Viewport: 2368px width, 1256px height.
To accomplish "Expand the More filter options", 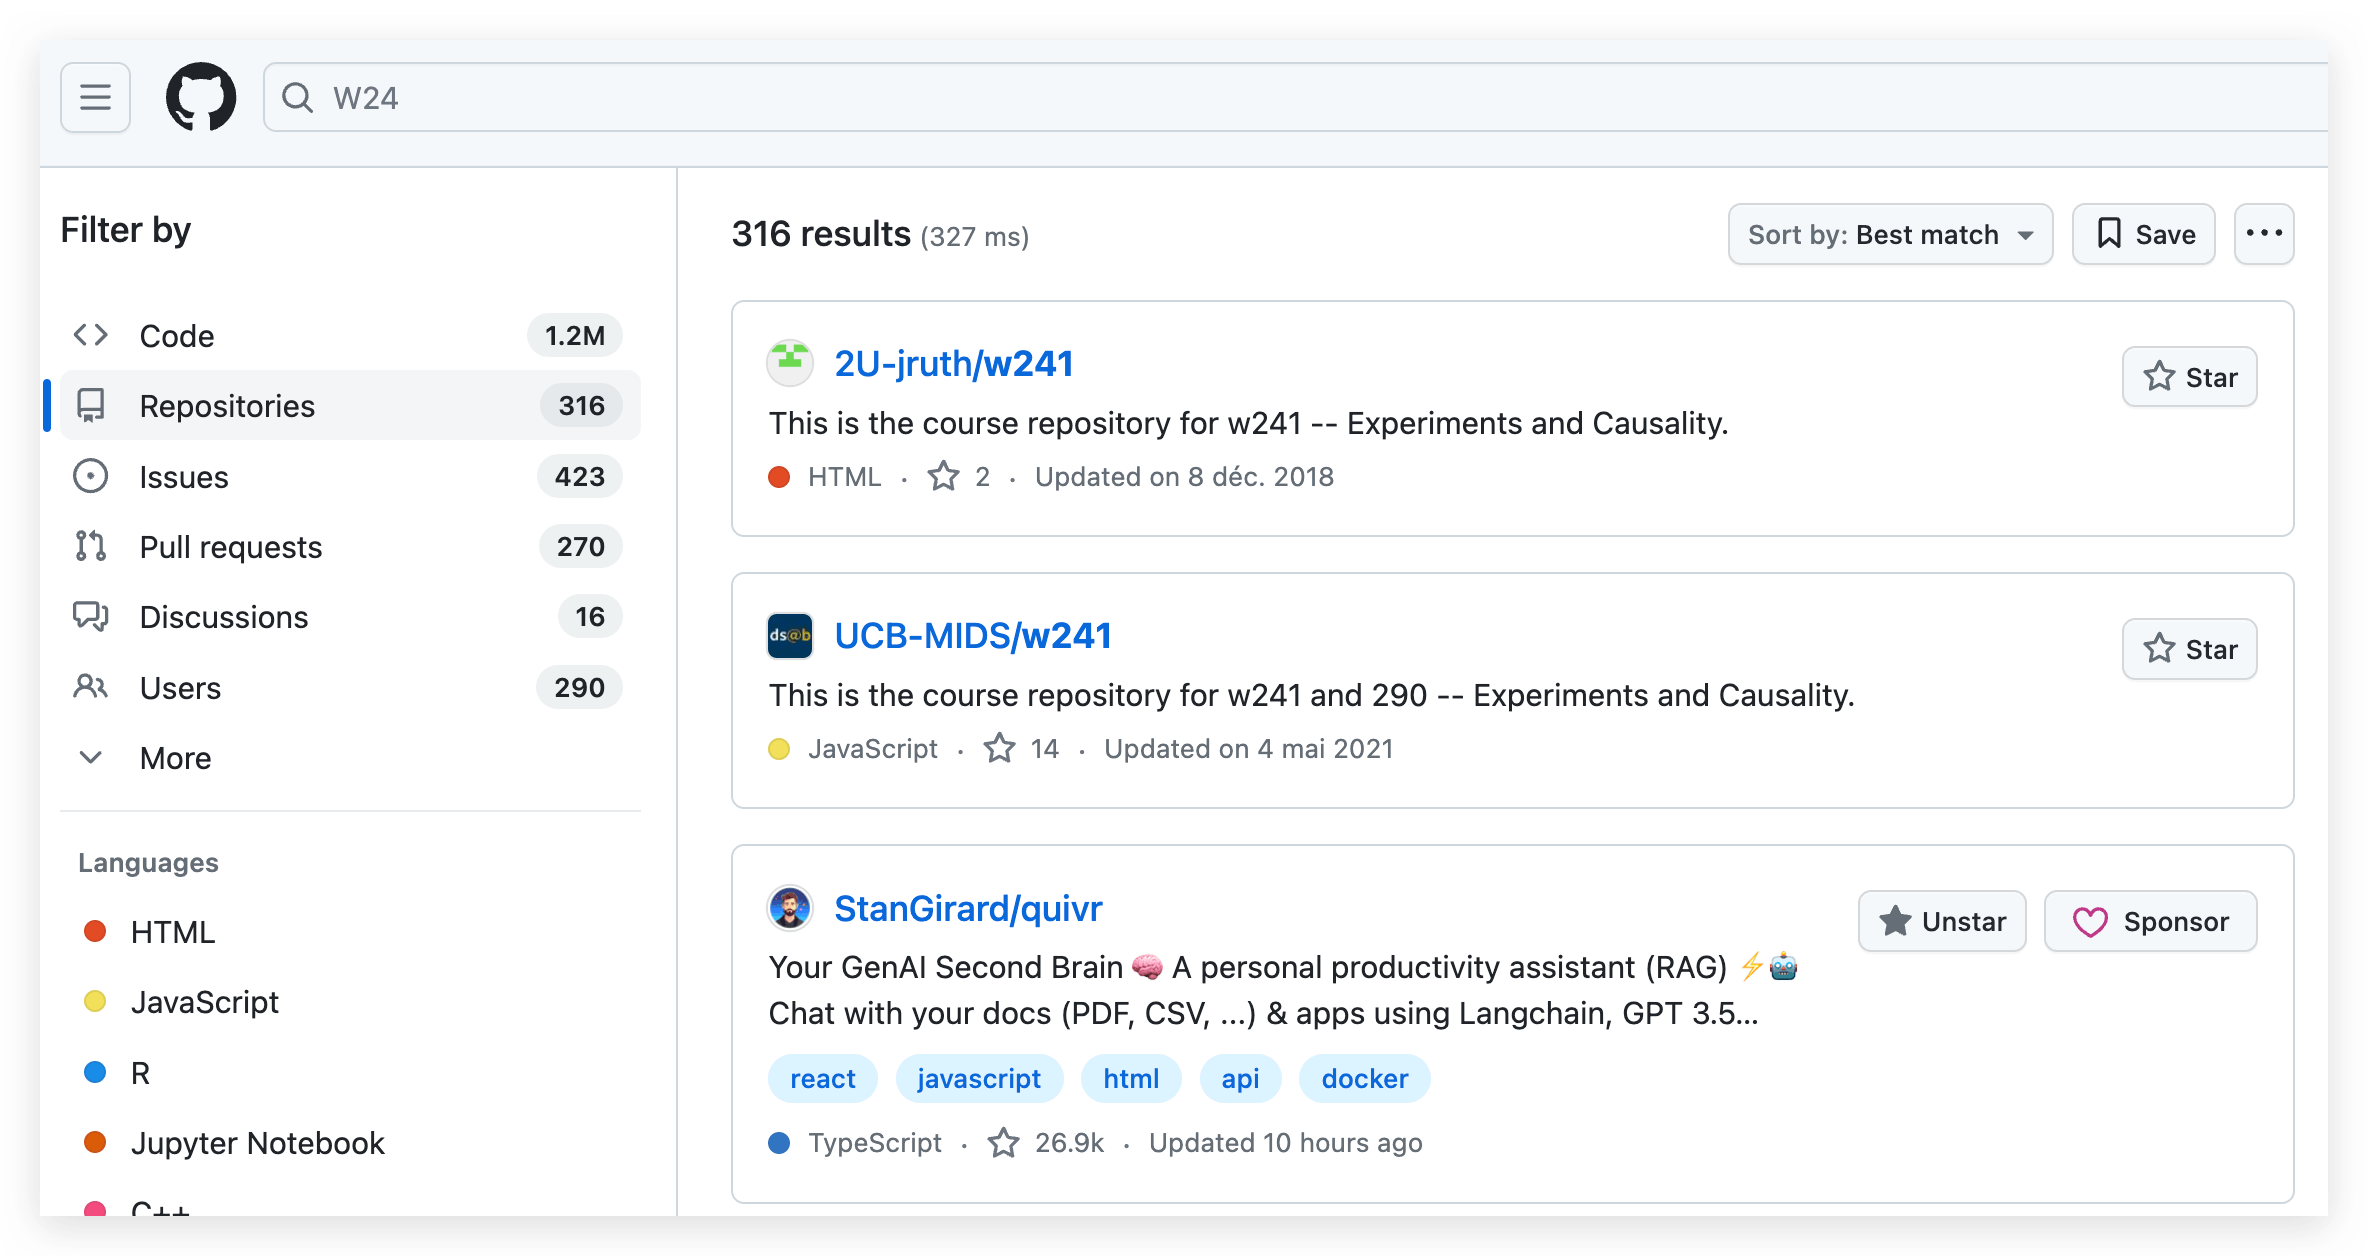I will click(x=175, y=758).
